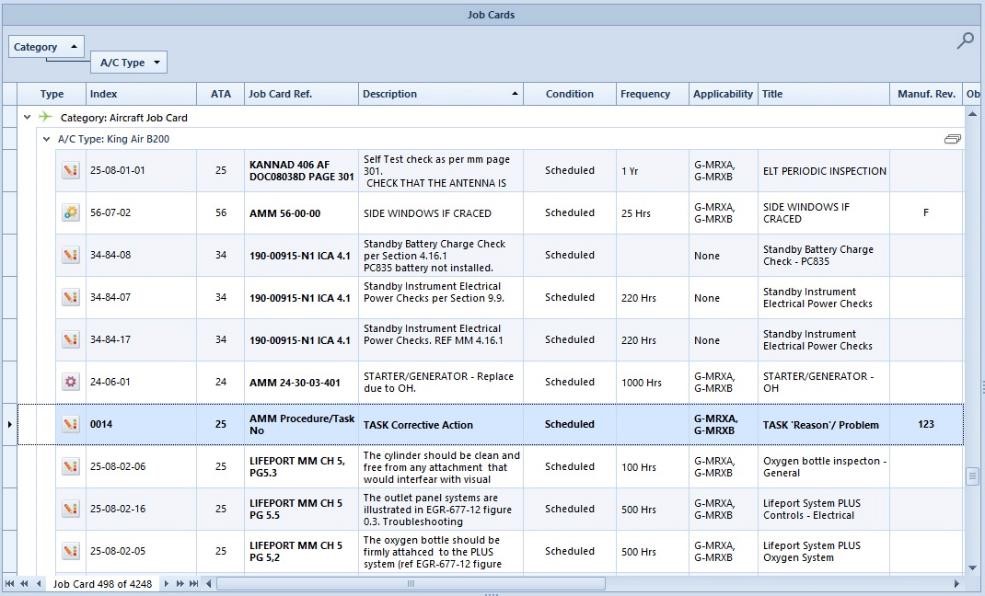
Task: Click current row indicator arrow for row 0014
Action: [9, 425]
